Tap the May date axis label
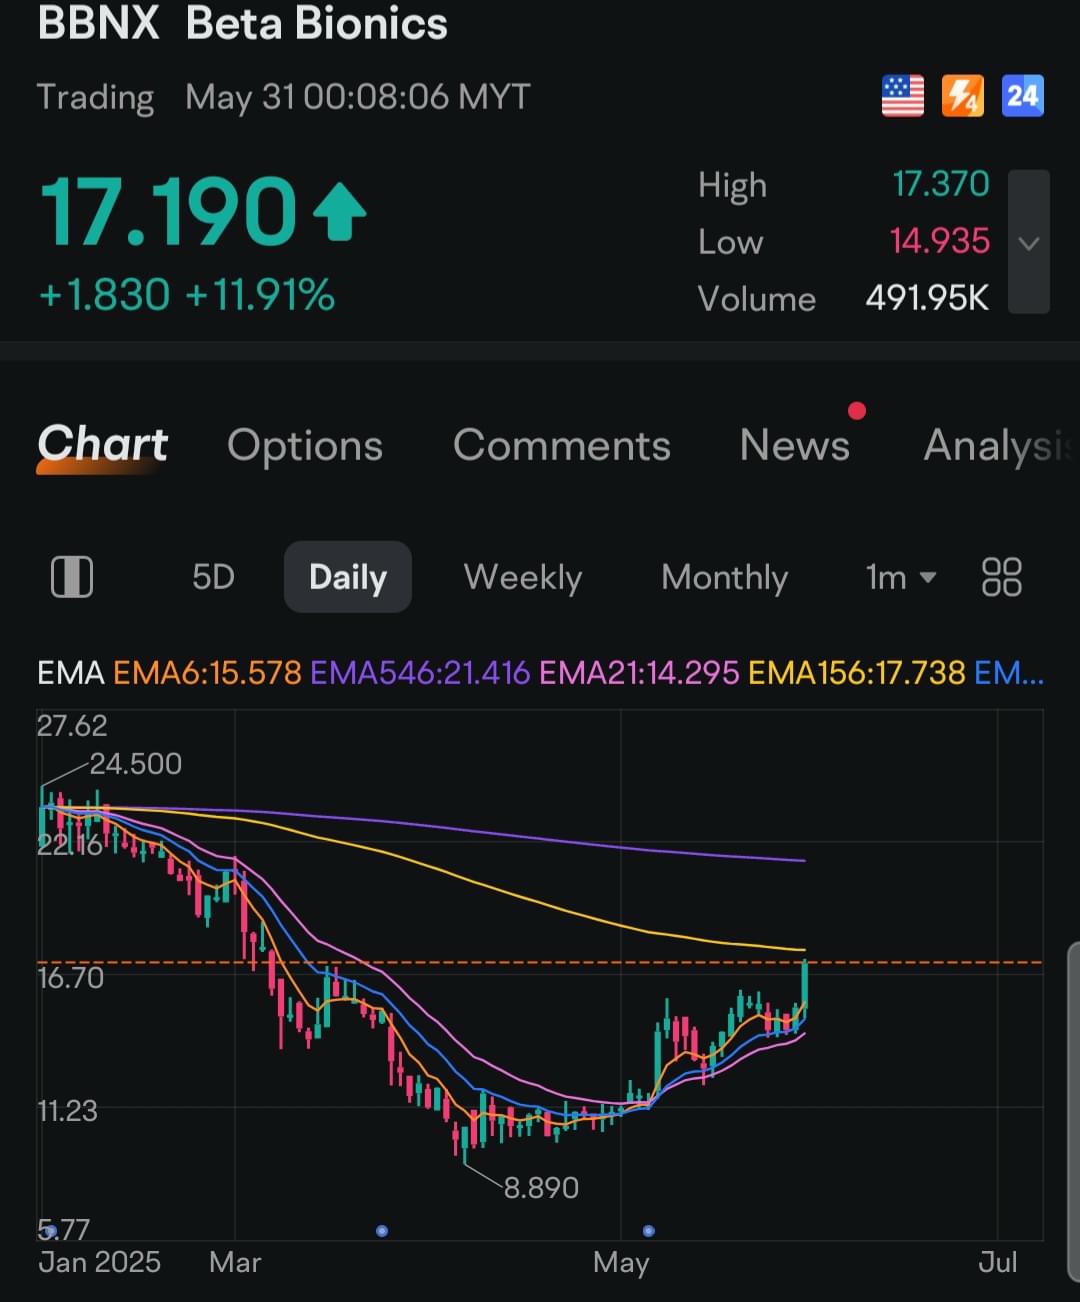This screenshot has height=1302, width=1080. 621,1263
